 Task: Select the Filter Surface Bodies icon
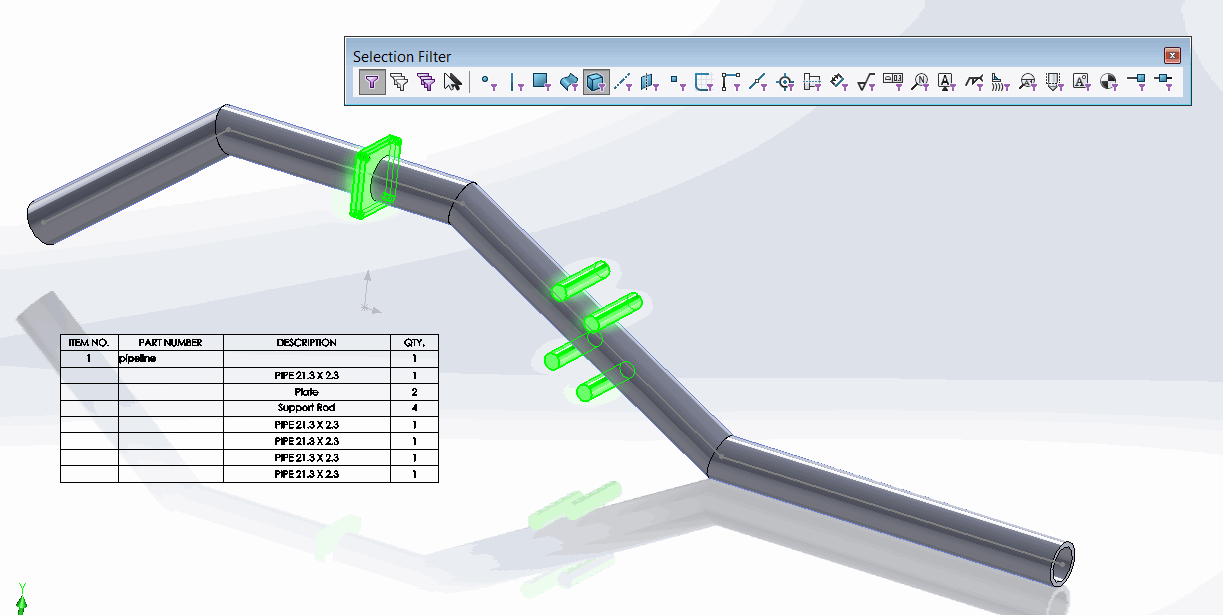(569, 82)
